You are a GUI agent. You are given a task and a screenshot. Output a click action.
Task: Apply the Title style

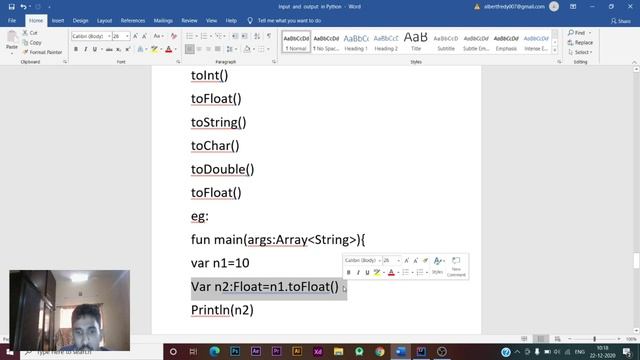click(416, 42)
